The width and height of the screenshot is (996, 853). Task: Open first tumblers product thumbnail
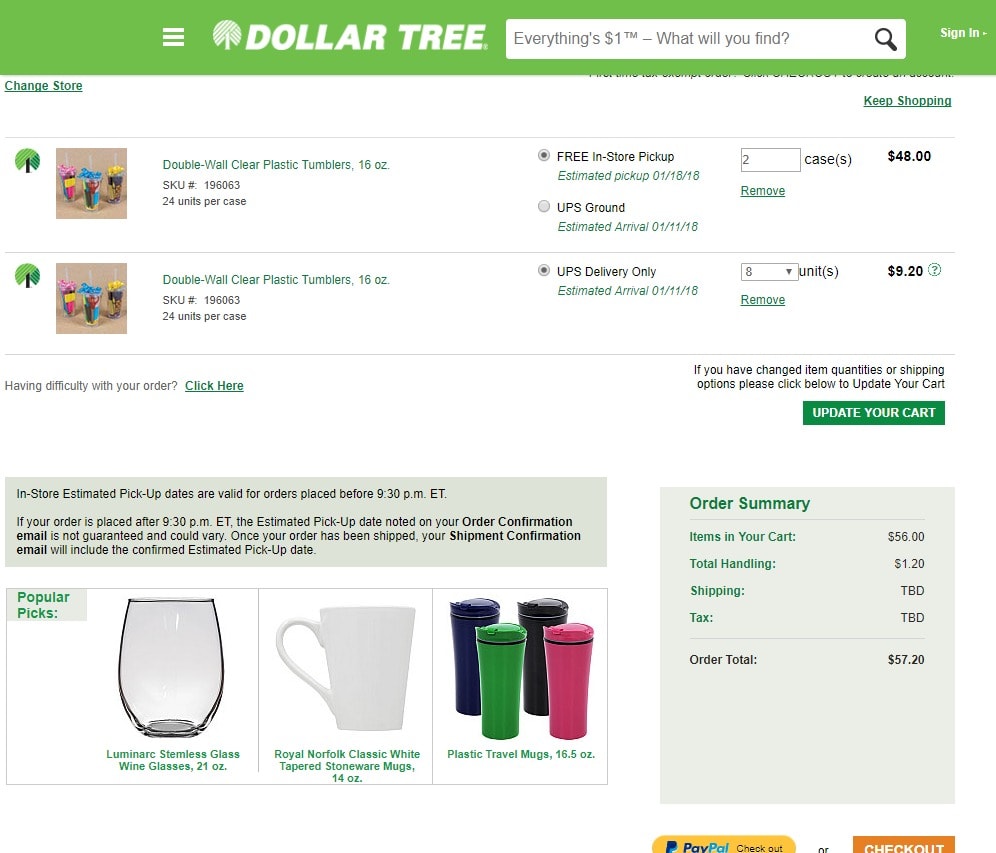click(x=91, y=184)
